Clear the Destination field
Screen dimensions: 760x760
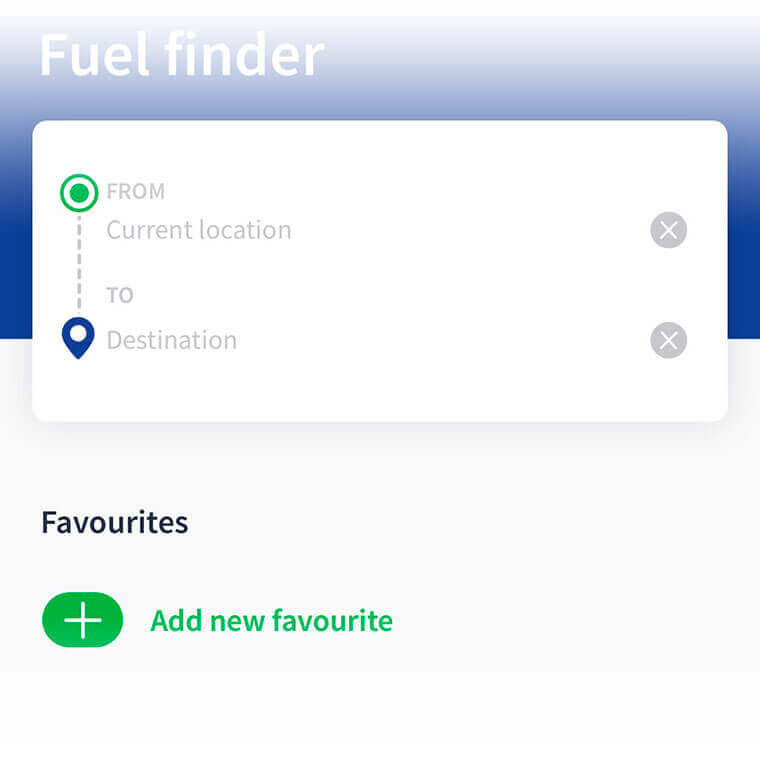pyautogui.click(x=668, y=341)
